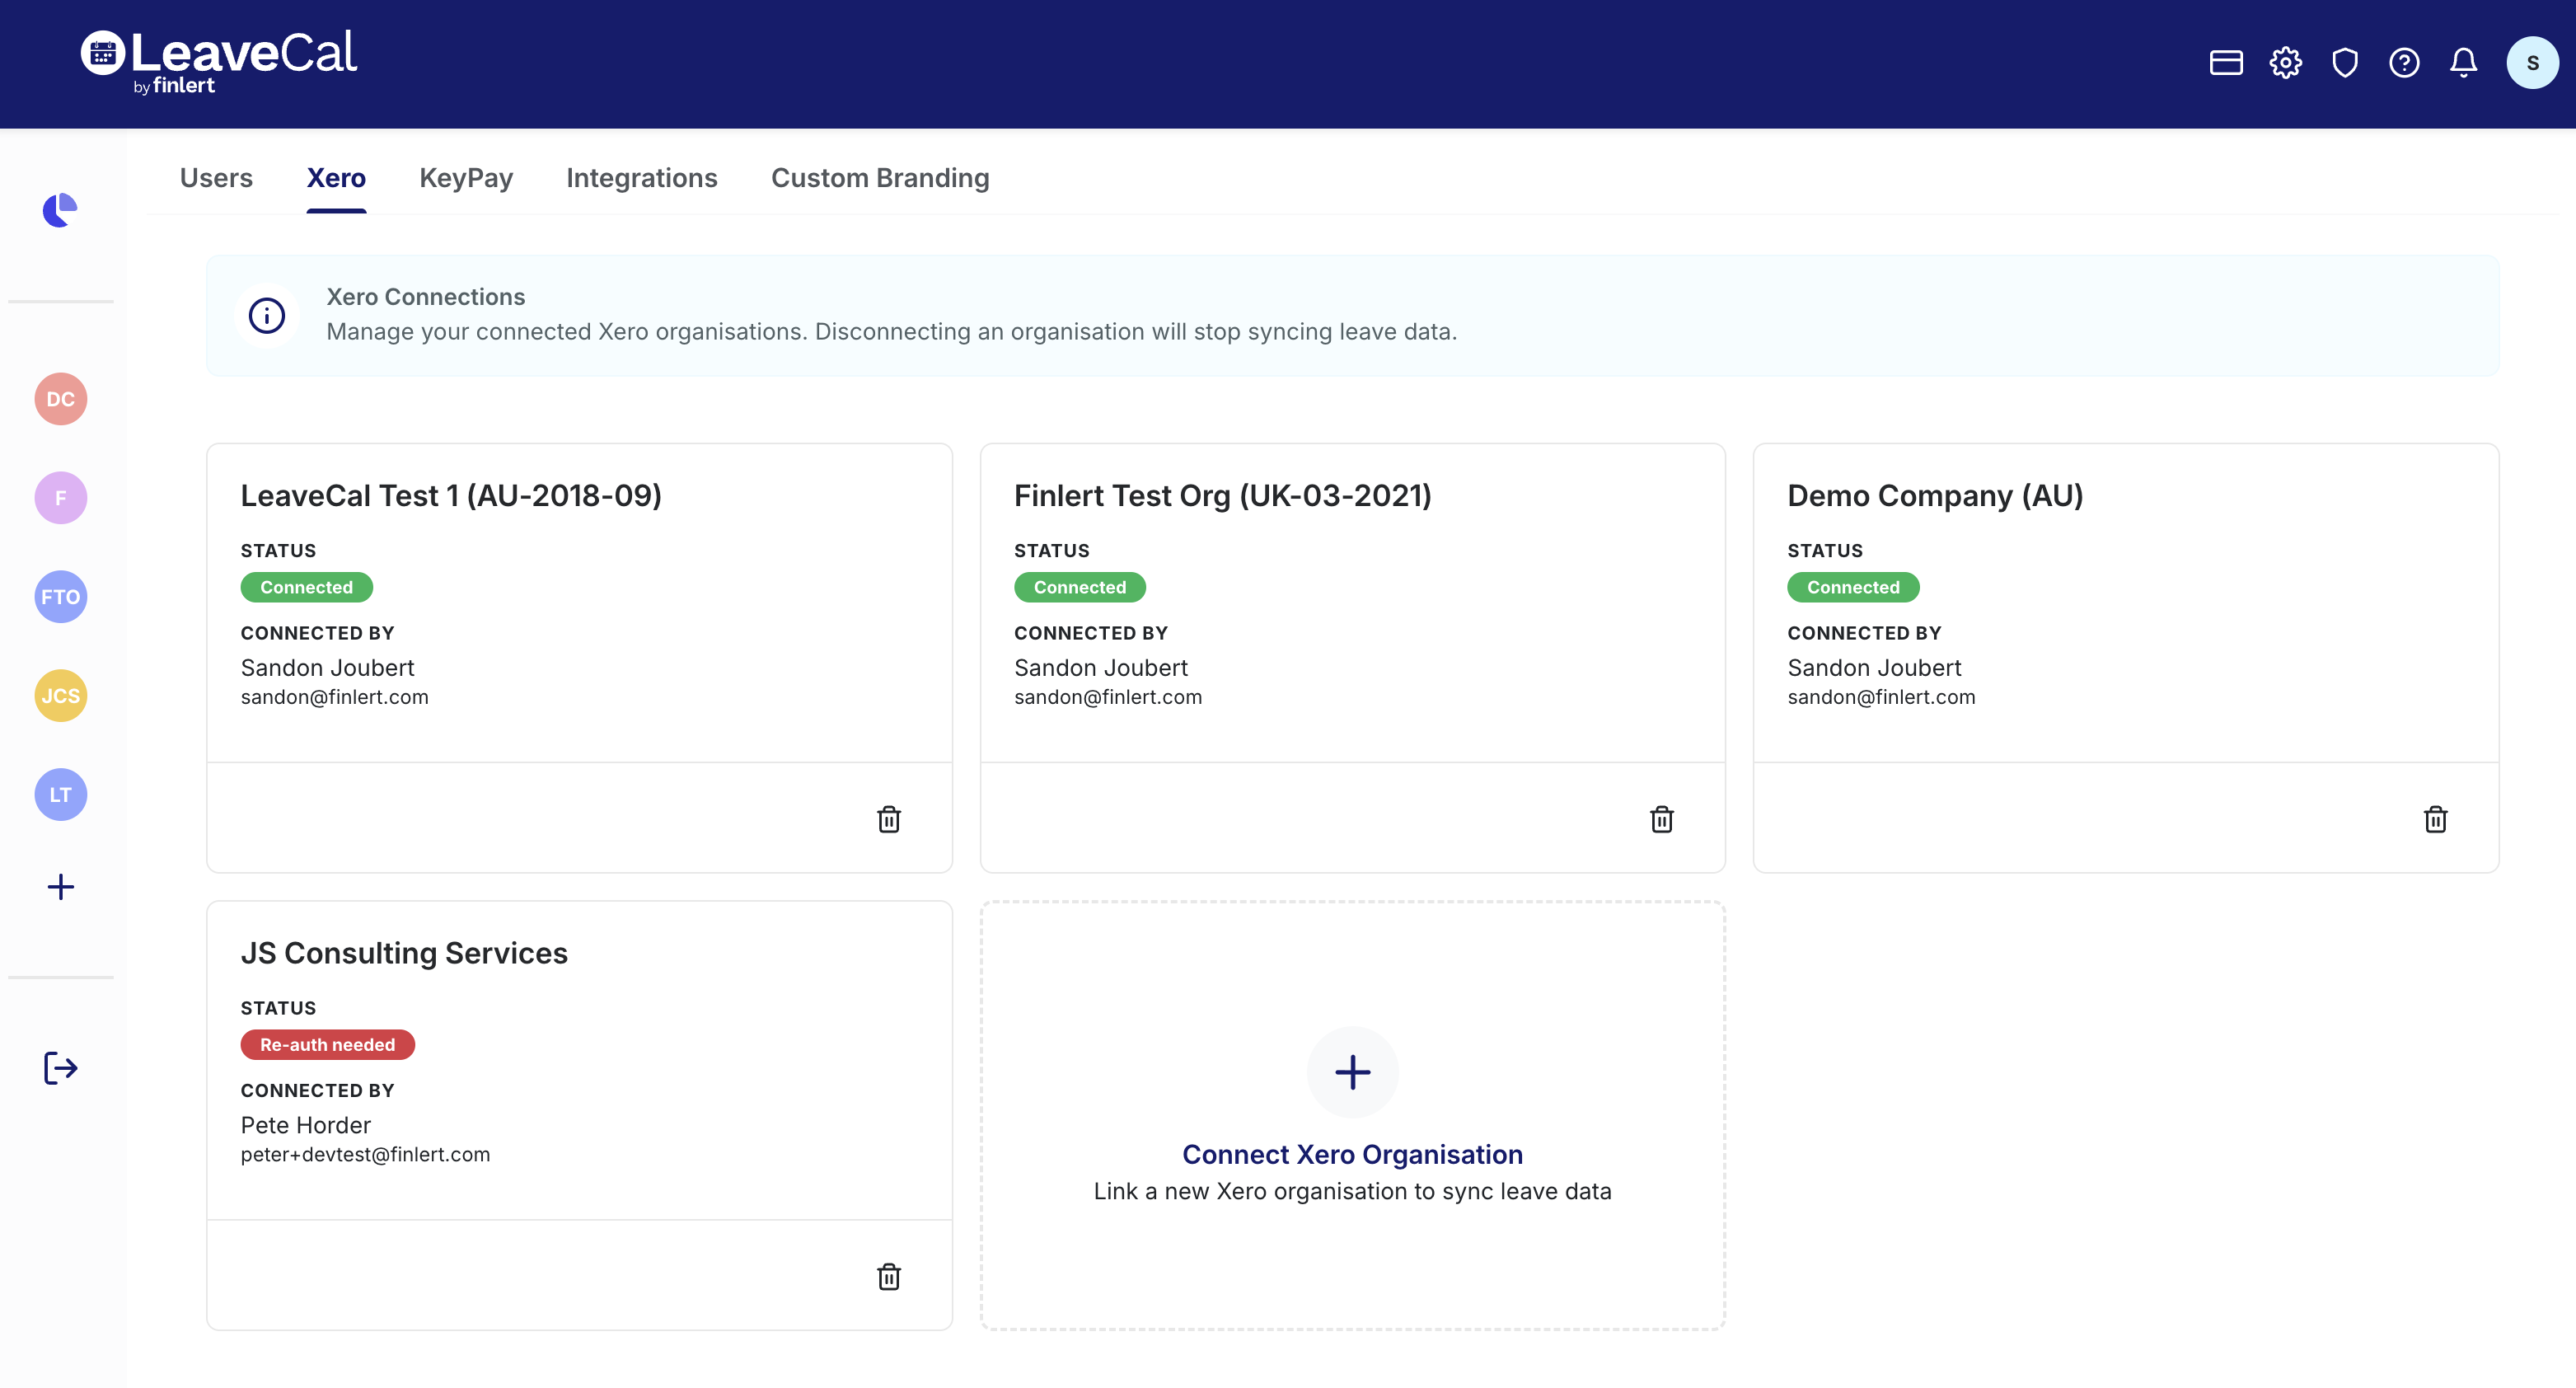Open notifications bell
This screenshot has width=2576, height=1388.
2463,63
